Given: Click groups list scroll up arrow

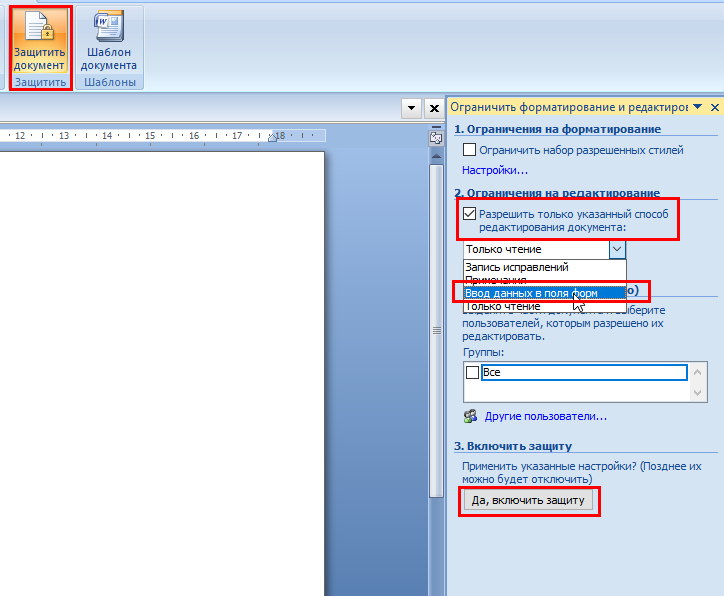Looking at the screenshot, I should click(x=698, y=372).
